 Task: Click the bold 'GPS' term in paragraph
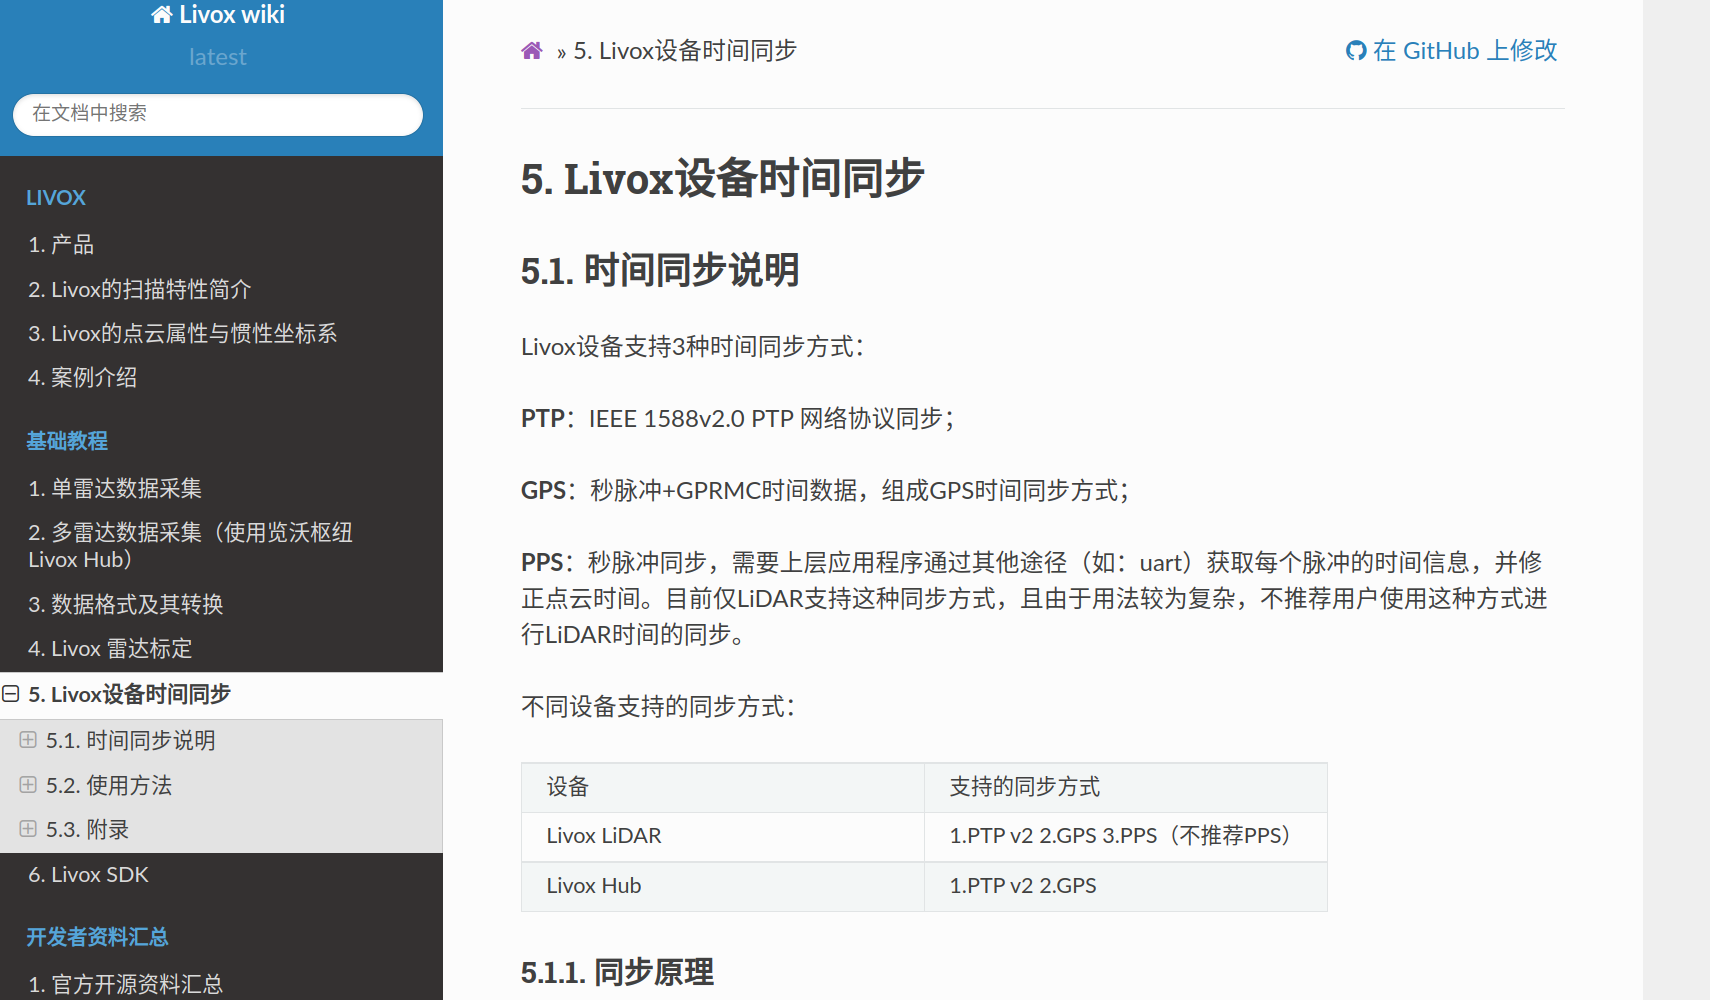coord(543,490)
